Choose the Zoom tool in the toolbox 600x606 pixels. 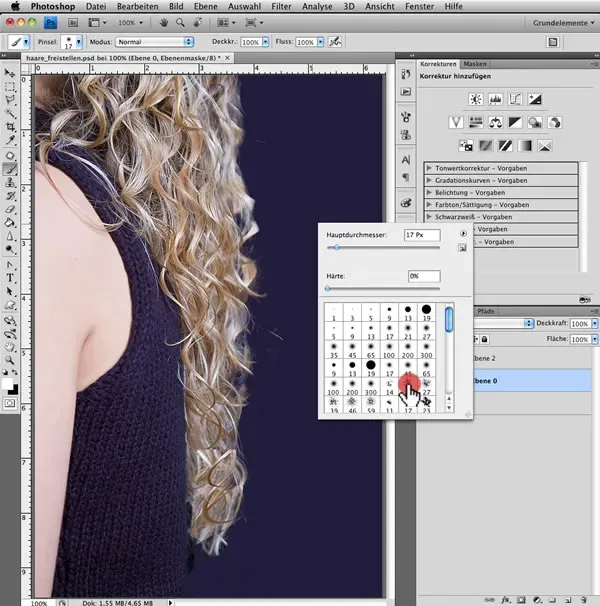point(10,359)
